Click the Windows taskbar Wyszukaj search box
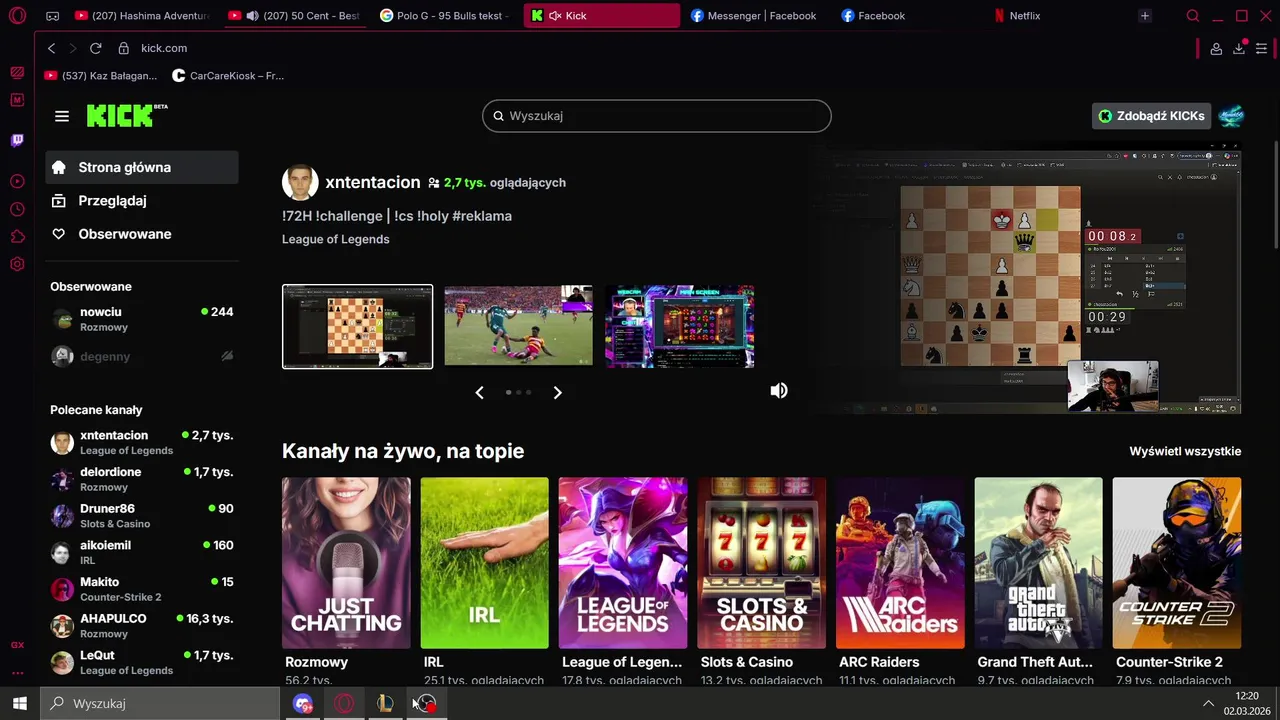Viewport: 1280px width, 720px height. tap(160, 703)
